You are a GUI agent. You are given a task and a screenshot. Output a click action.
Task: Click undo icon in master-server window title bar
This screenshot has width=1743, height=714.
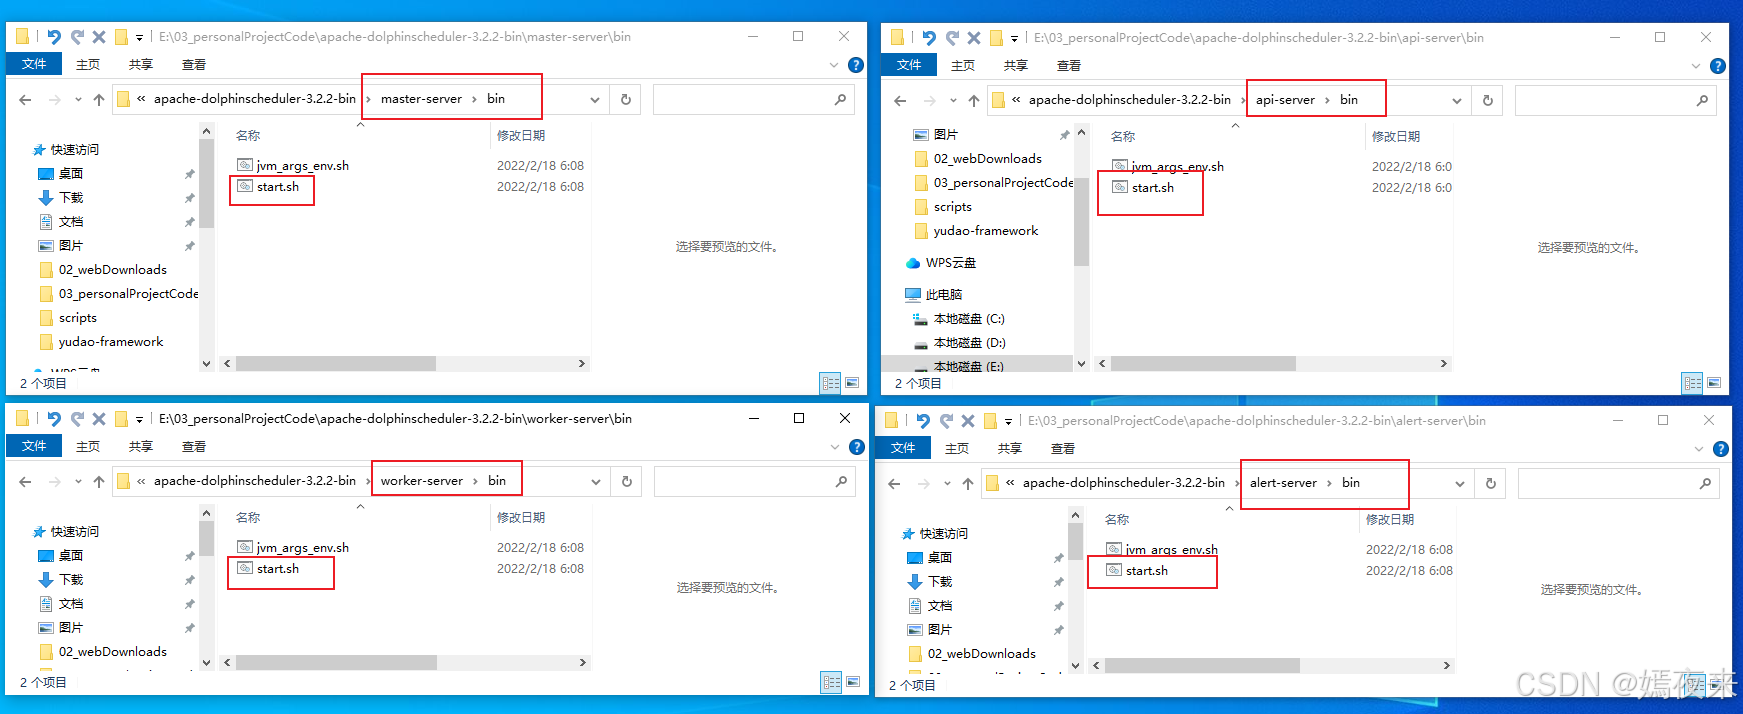coord(54,37)
